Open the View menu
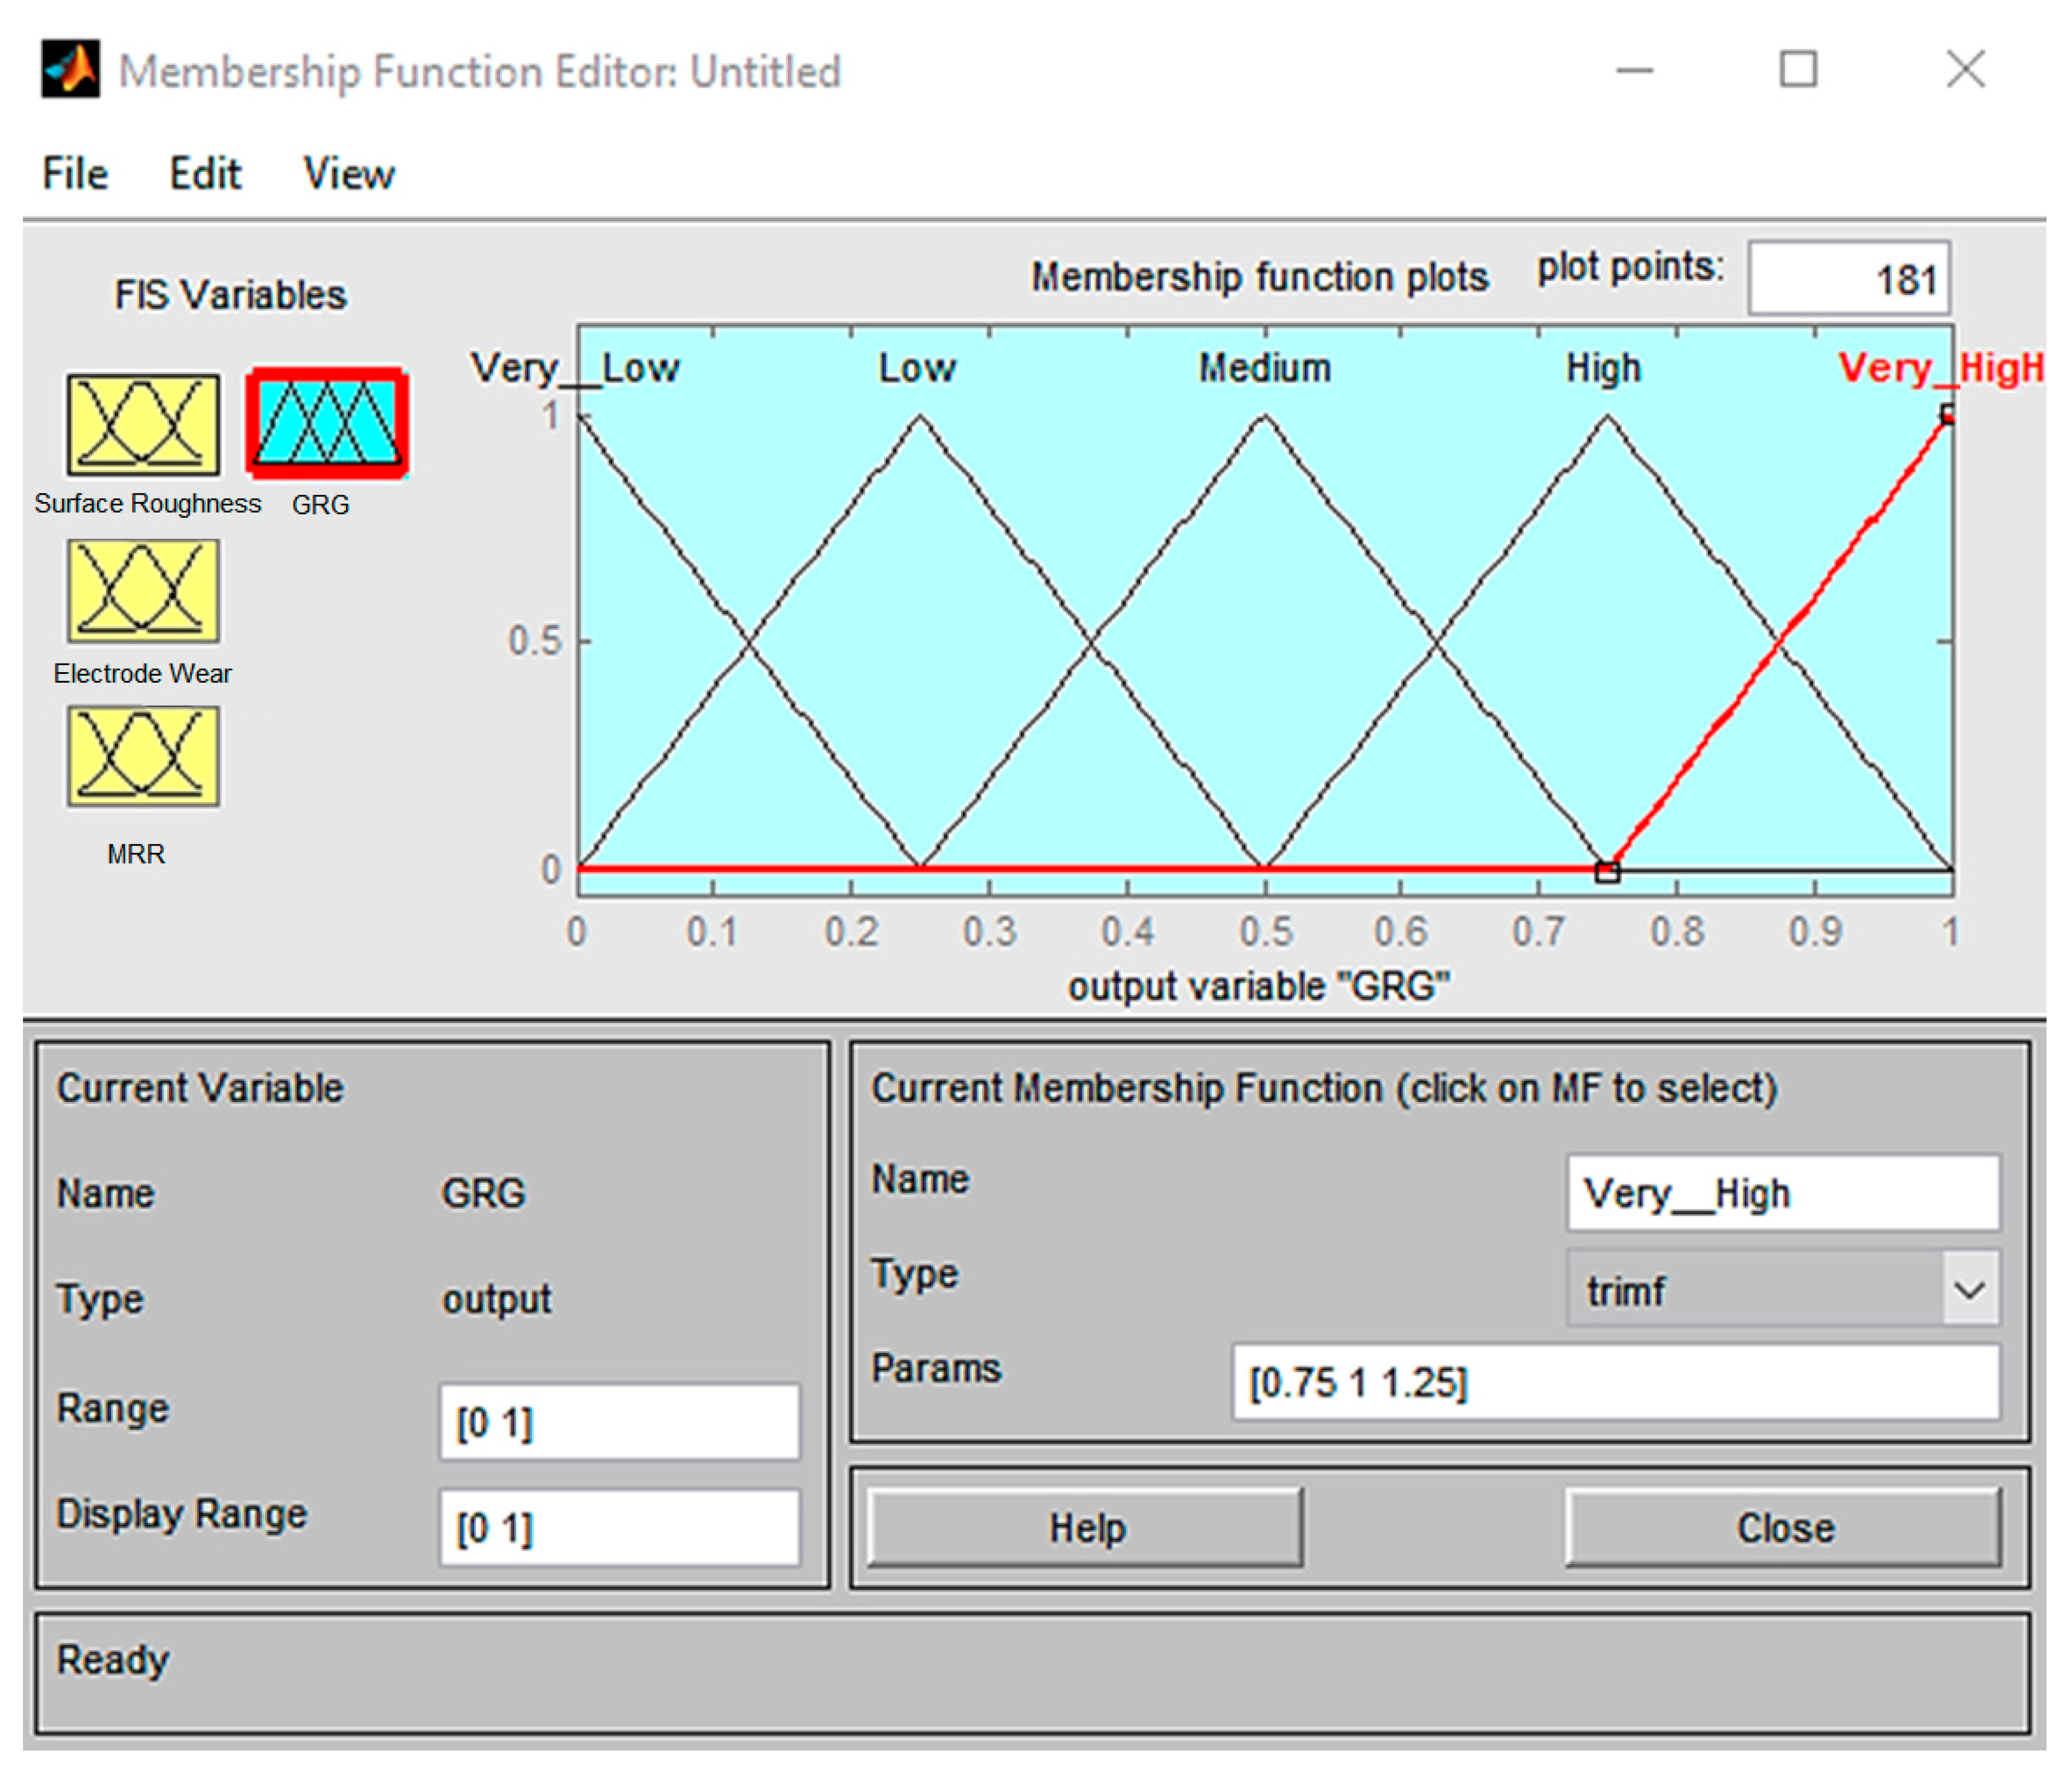The width and height of the screenshot is (2072, 1776). [x=349, y=174]
